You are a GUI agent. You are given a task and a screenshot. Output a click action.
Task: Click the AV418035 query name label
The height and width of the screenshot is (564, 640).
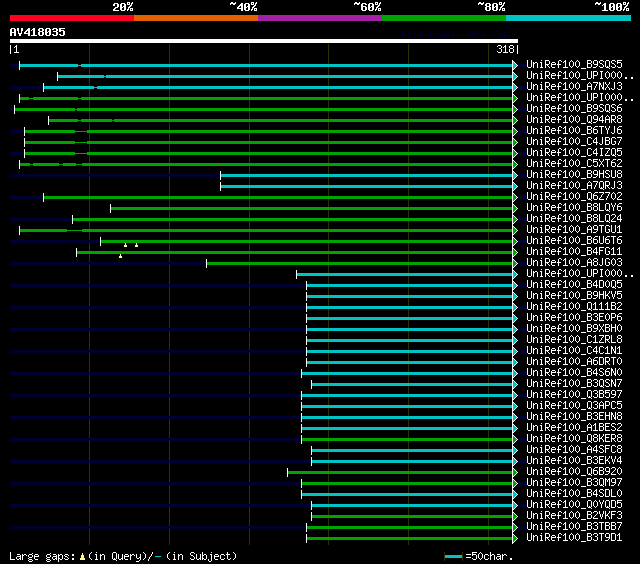pyautogui.click(x=38, y=32)
